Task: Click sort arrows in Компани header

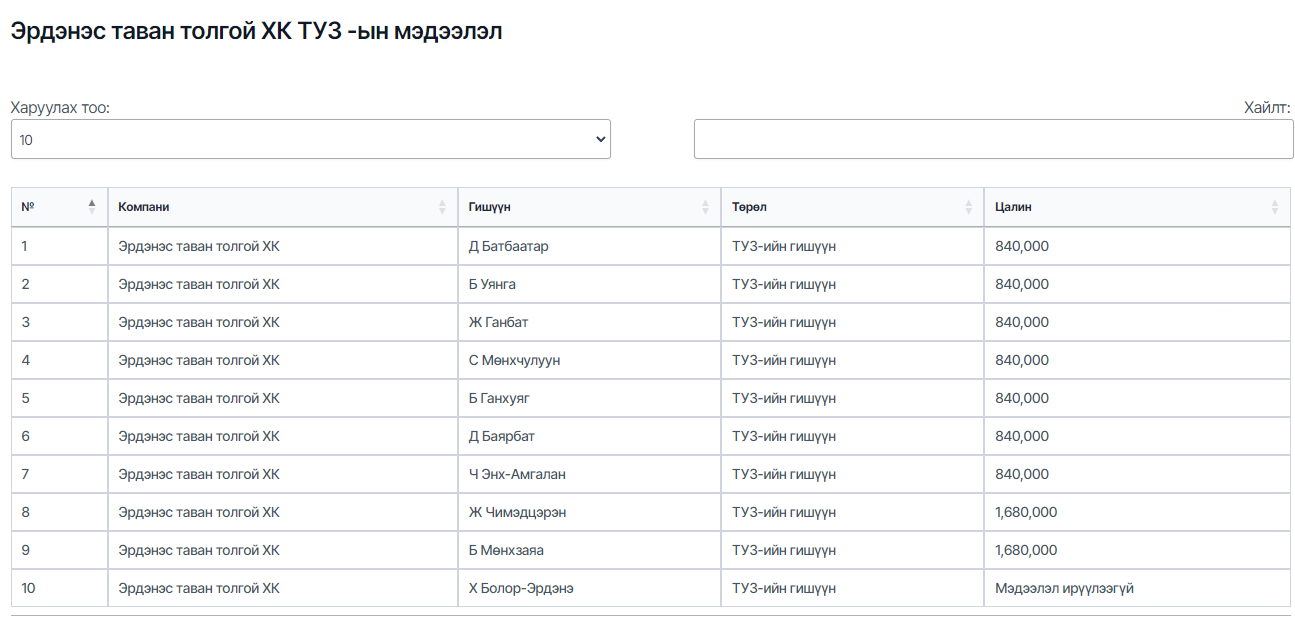Action: pos(442,207)
